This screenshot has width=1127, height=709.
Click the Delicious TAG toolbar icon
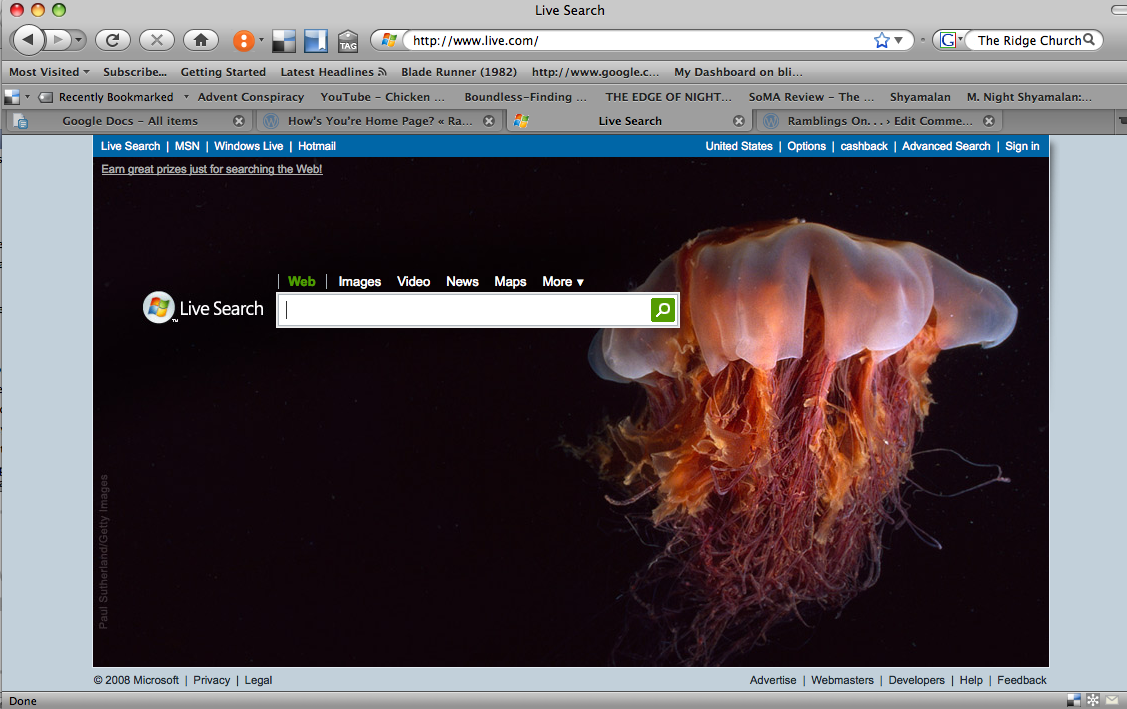348,41
